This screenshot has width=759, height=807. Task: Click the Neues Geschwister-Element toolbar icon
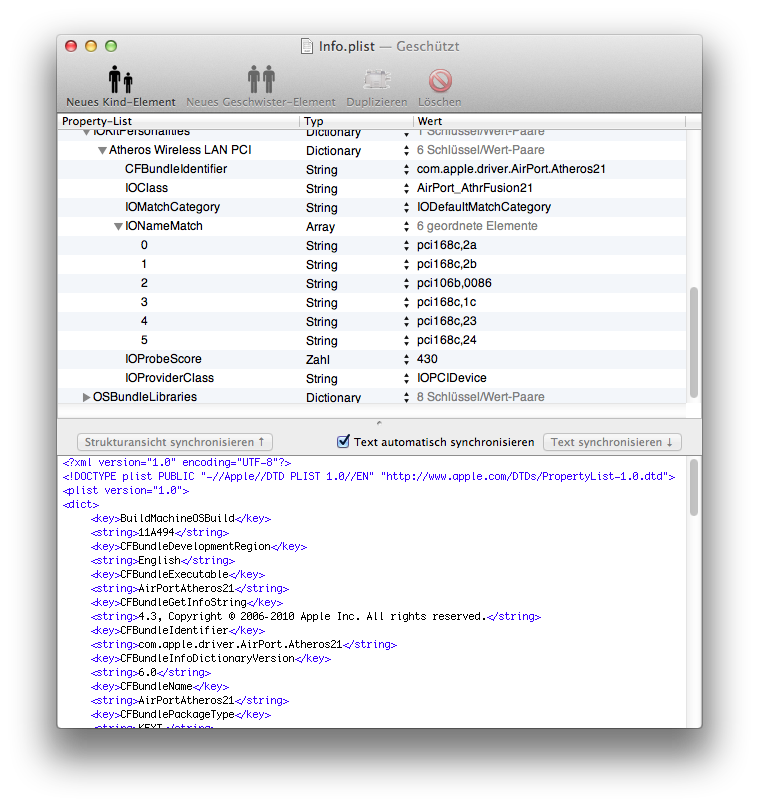click(261, 80)
